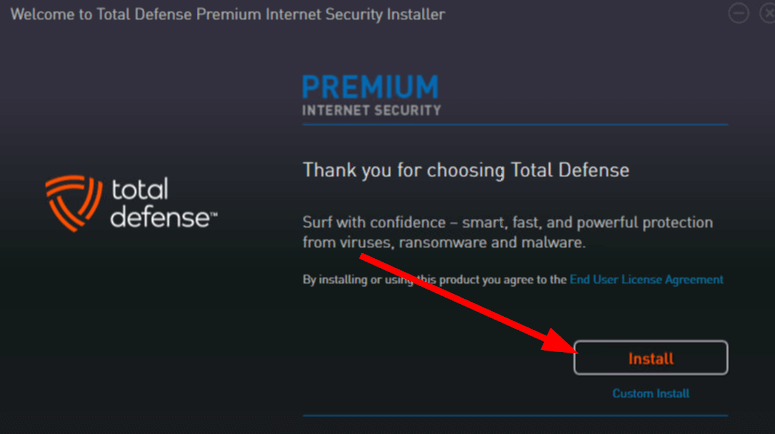Click the blue PREMIUM heading
This screenshot has height=434, width=775.
[370, 87]
